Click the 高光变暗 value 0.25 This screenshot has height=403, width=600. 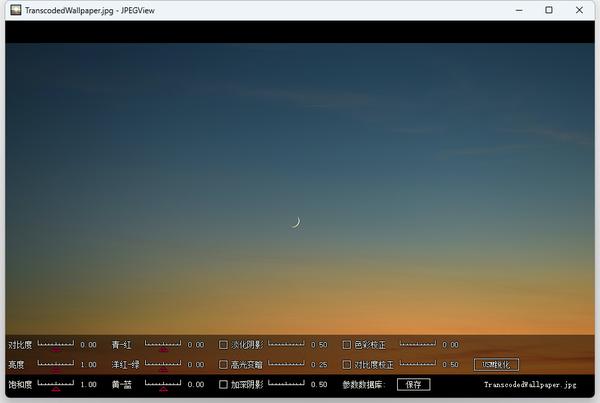319,364
